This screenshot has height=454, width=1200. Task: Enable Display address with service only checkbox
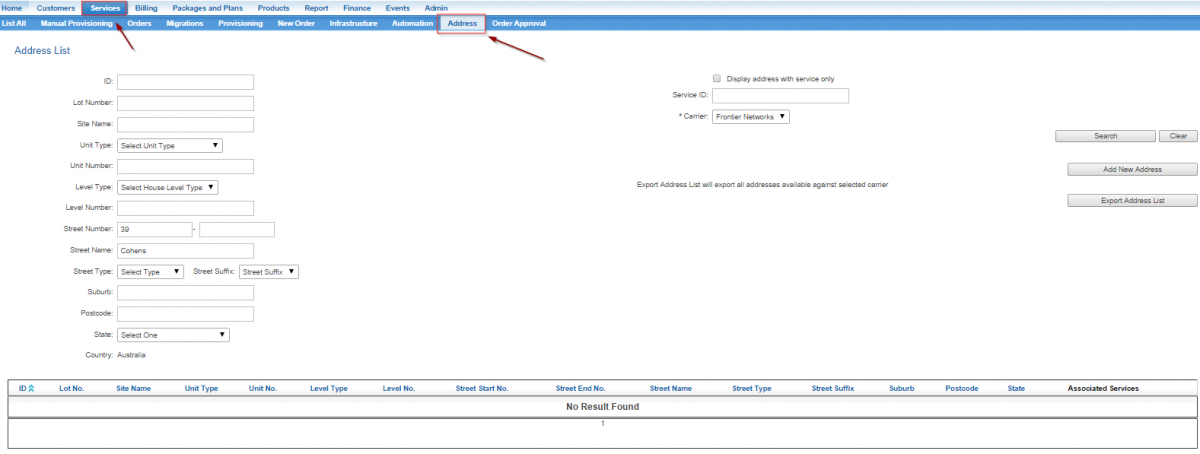point(717,78)
